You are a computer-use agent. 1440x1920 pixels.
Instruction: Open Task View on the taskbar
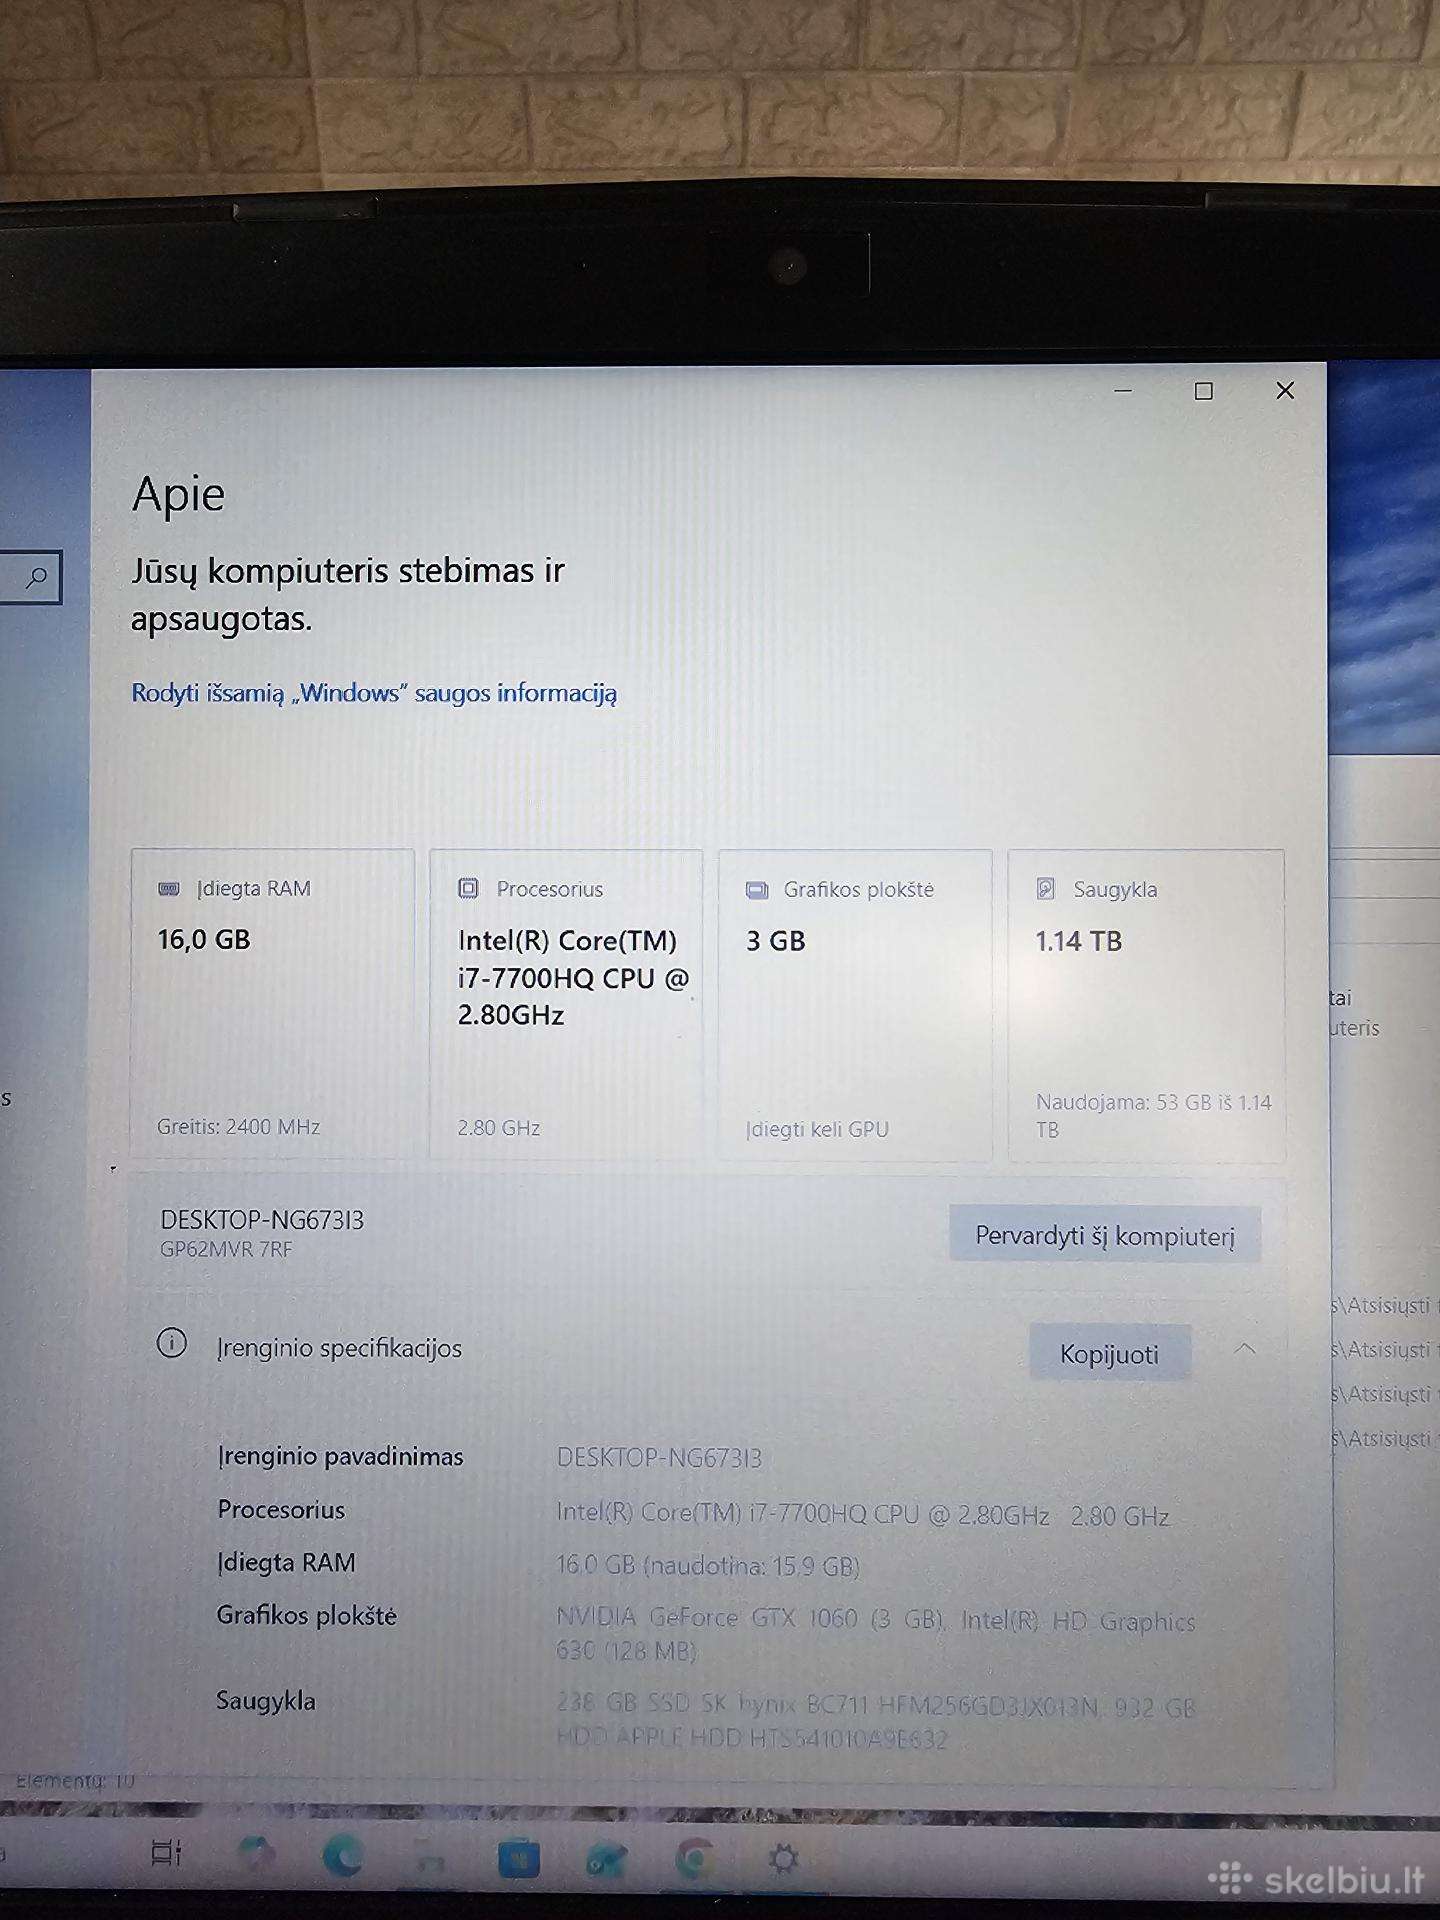point(166,1853)
